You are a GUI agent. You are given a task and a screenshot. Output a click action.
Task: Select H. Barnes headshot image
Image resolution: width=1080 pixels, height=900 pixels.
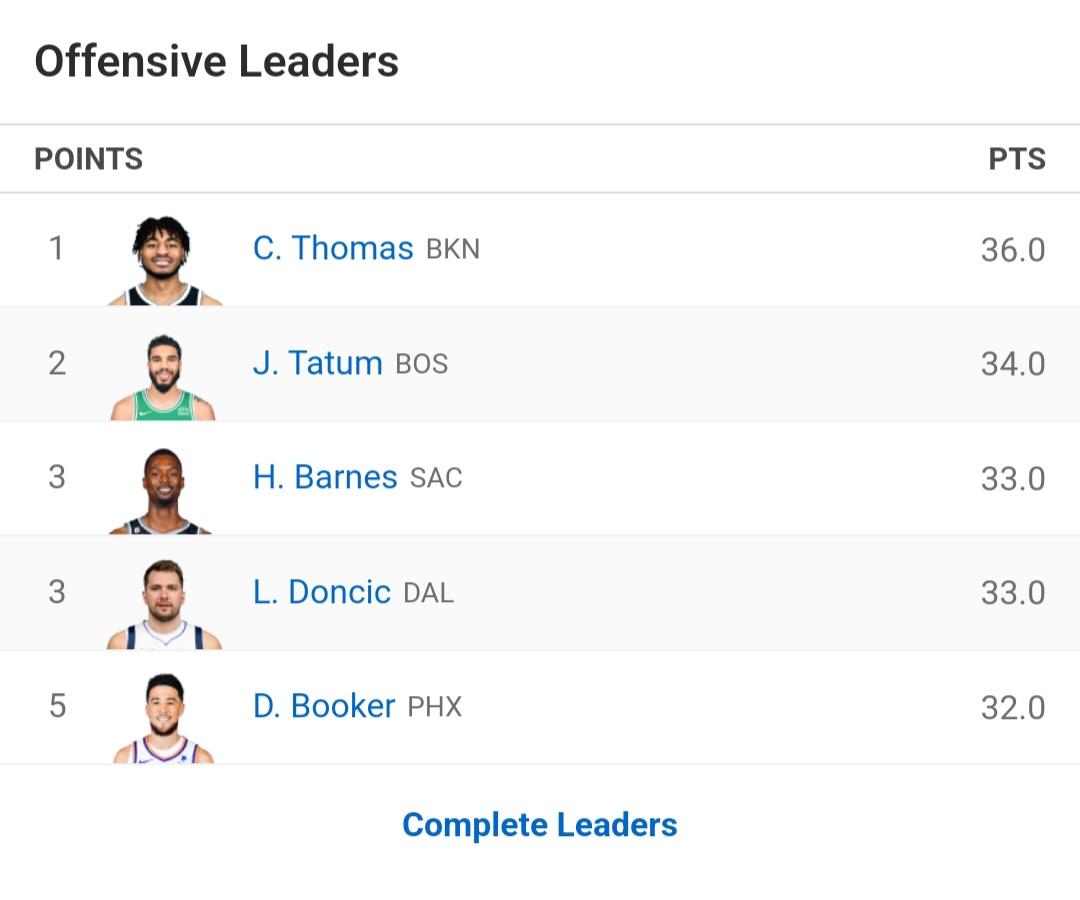tap(164, 490)
